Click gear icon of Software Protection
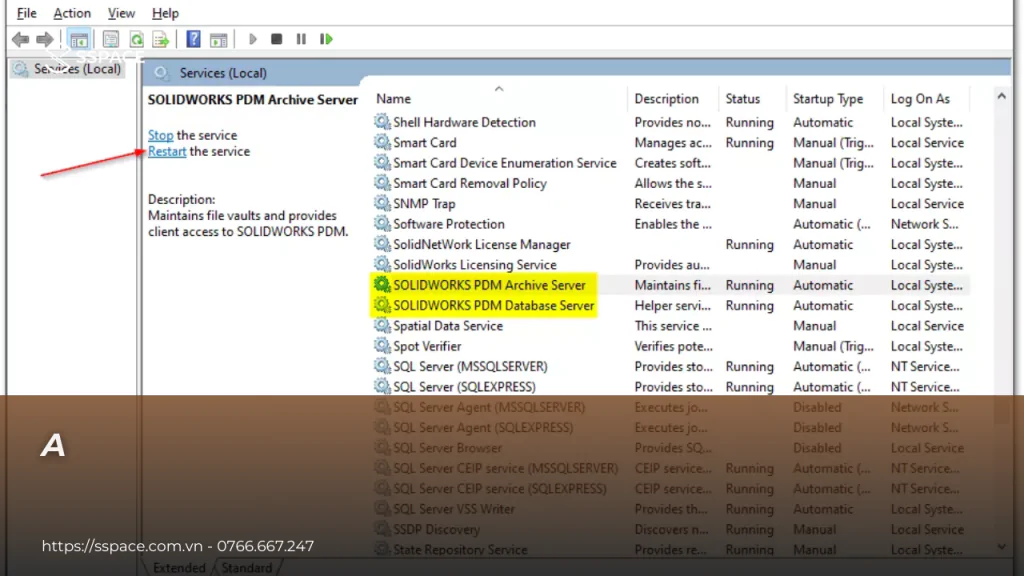1024x576 pixels. pos(381,223)
